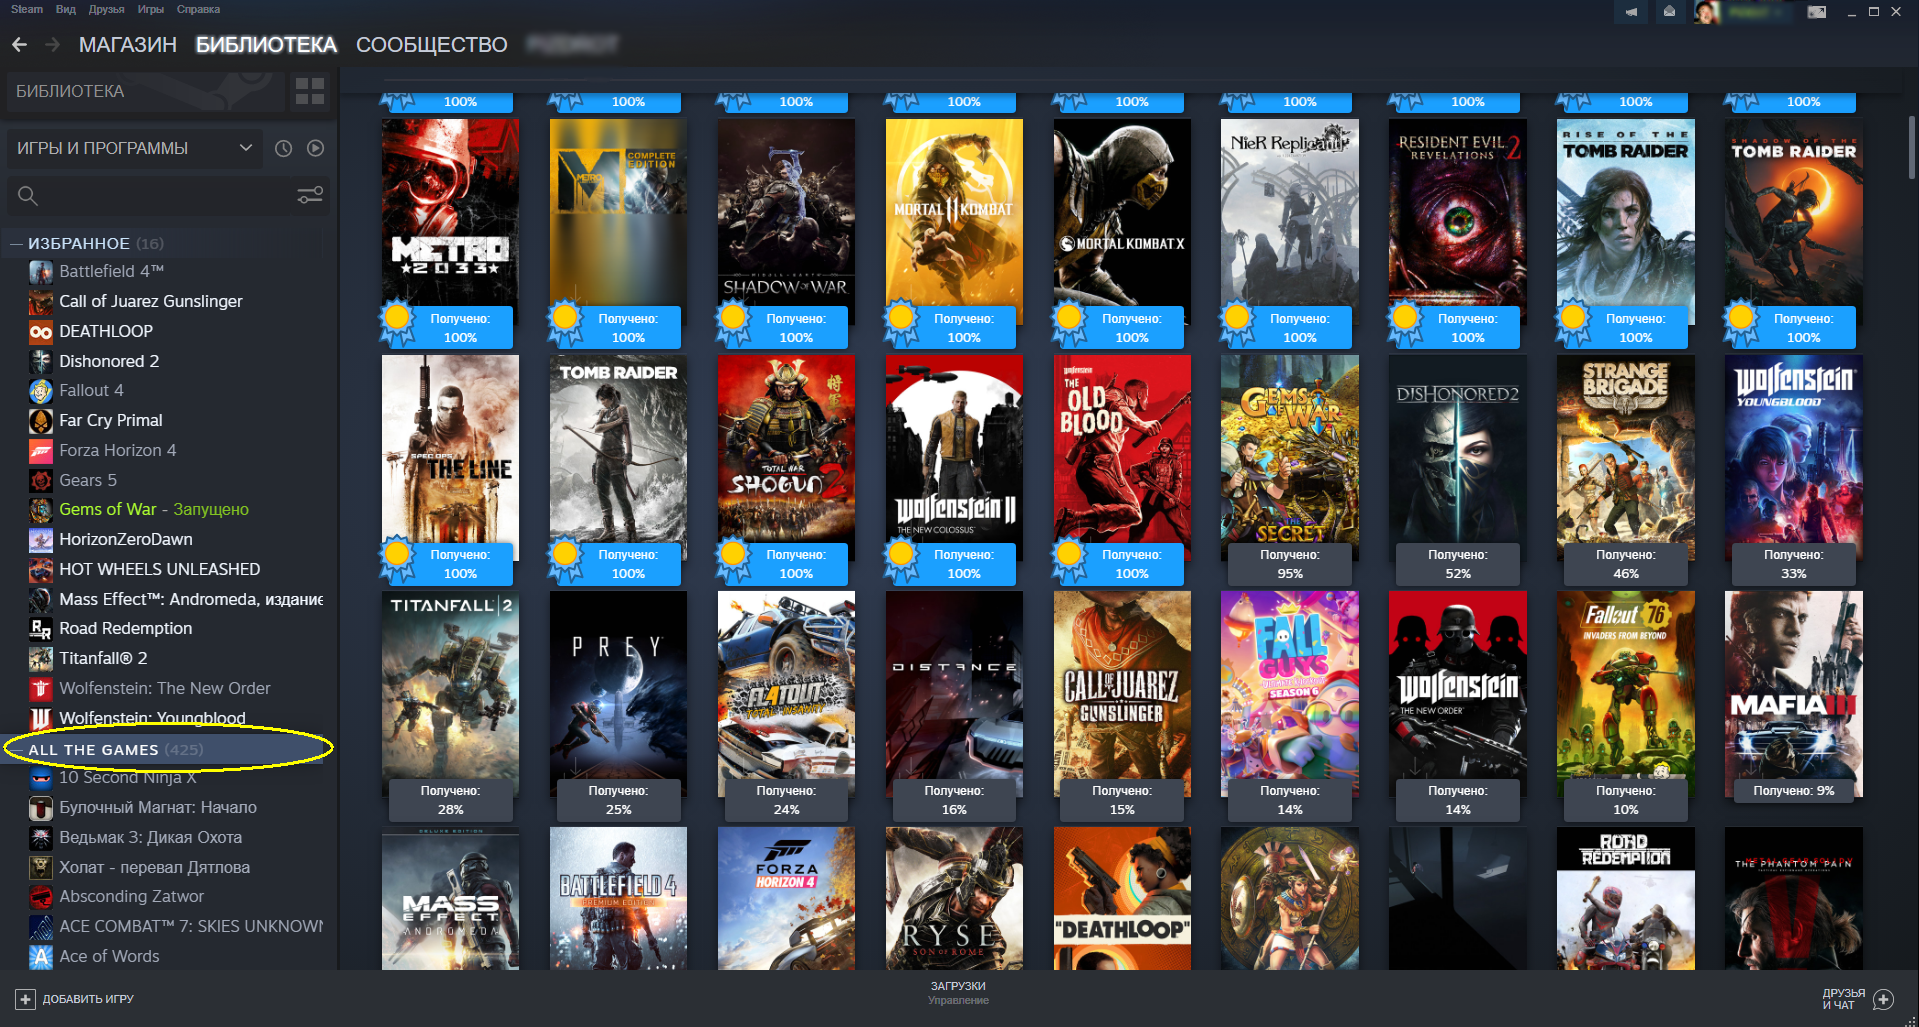The width and height of the screenshot is (1919, 1027).
Task: Click the advanced filter sliders icon
Action: tap(310, 195)
